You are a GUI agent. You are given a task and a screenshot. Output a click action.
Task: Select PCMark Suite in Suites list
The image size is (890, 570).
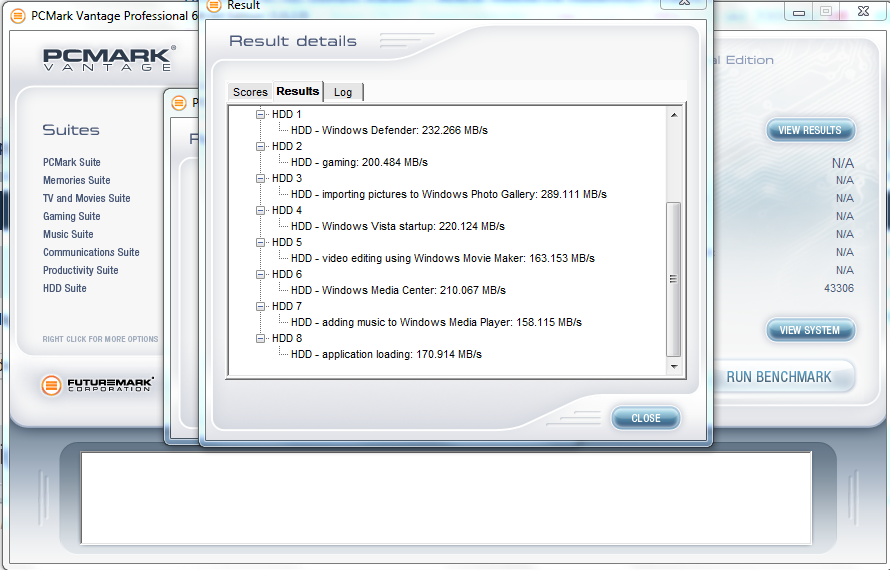72,162
